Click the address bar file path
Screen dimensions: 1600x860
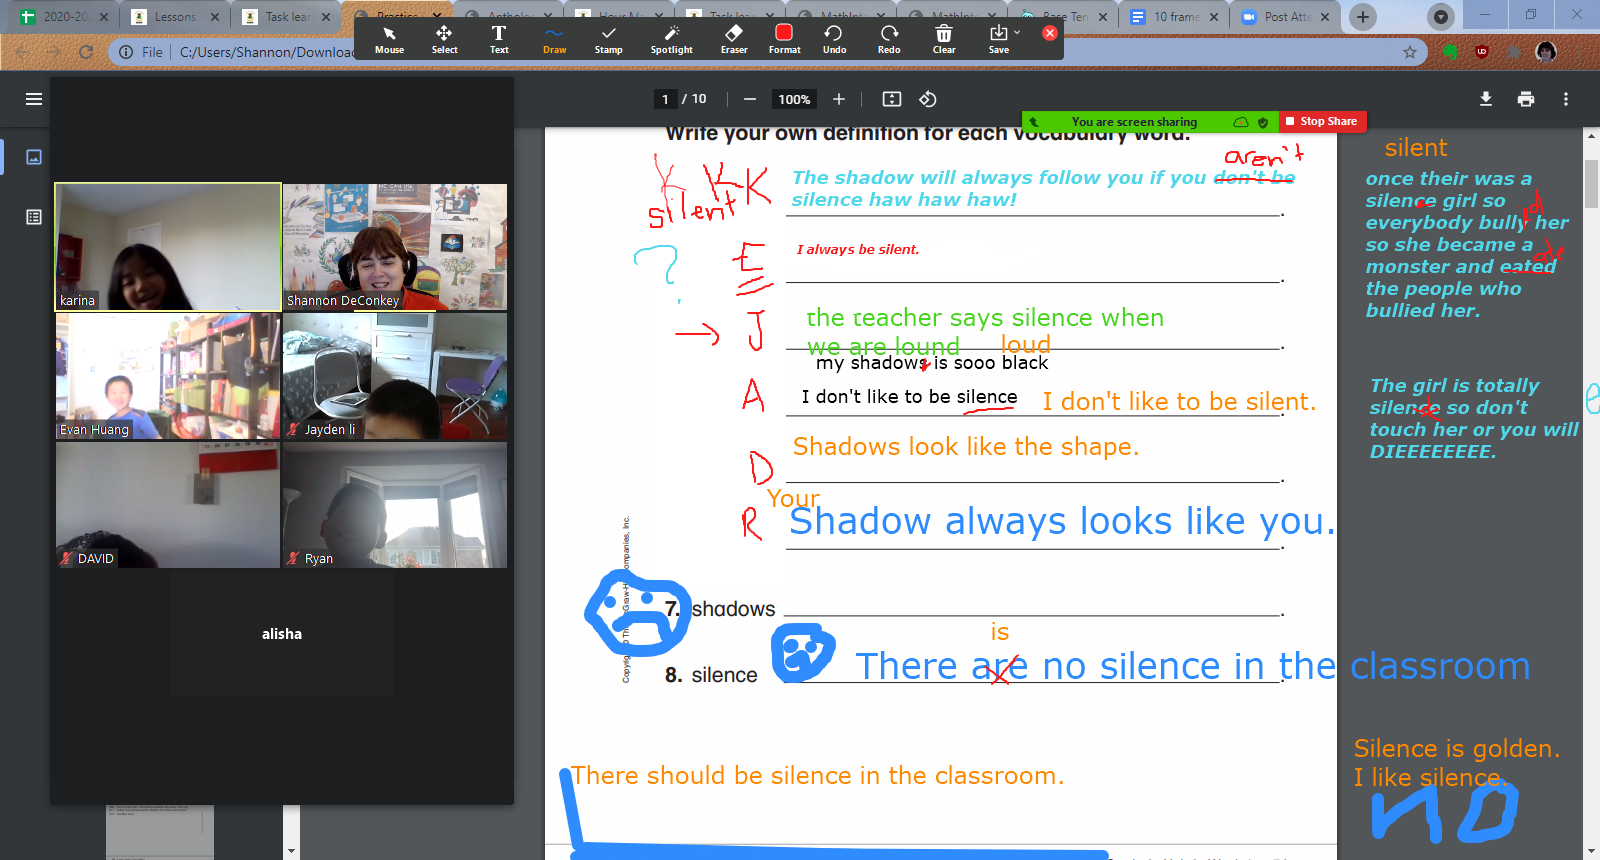pos(266,52)
